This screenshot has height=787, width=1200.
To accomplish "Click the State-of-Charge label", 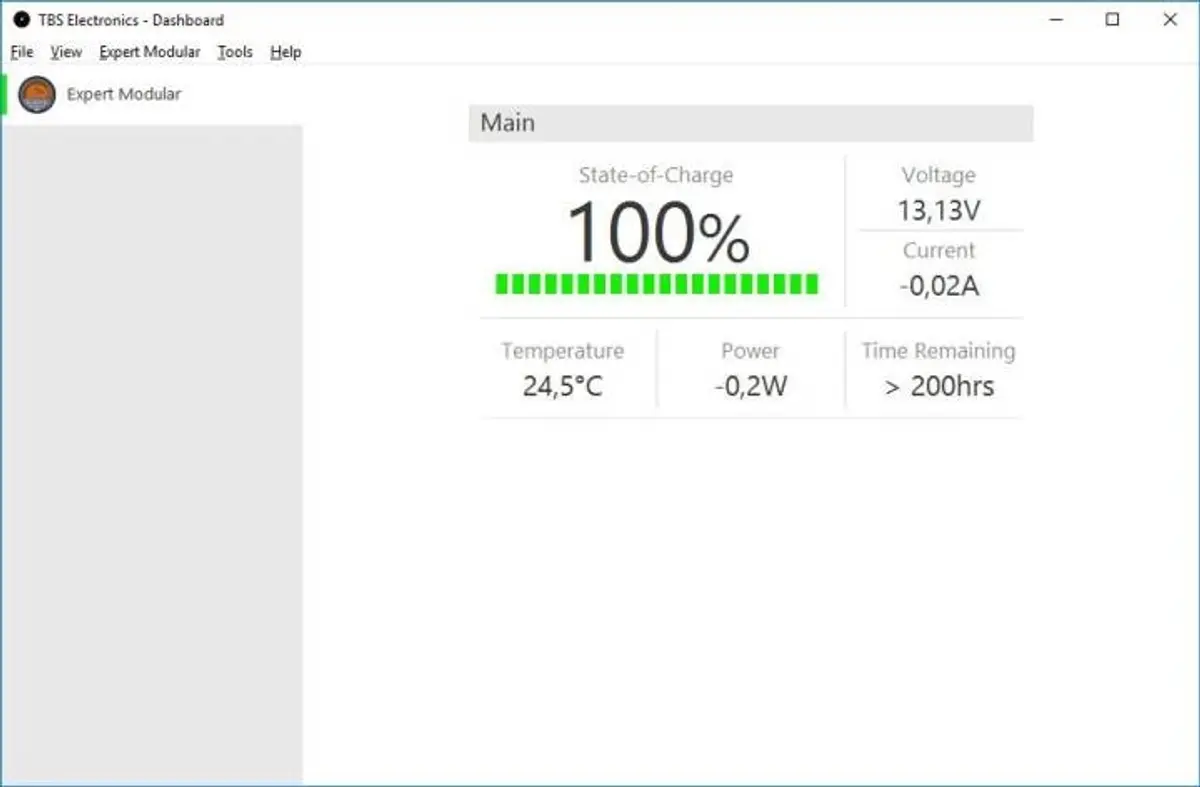I will pos(656,175).
